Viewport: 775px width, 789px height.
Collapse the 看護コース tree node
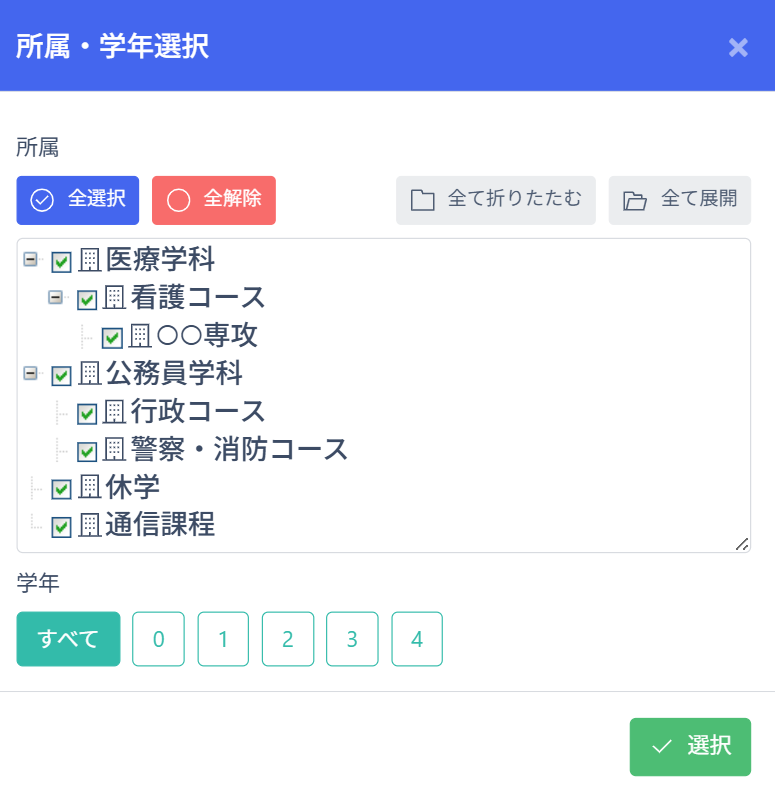pyautogui.click(x=56, y=297)
